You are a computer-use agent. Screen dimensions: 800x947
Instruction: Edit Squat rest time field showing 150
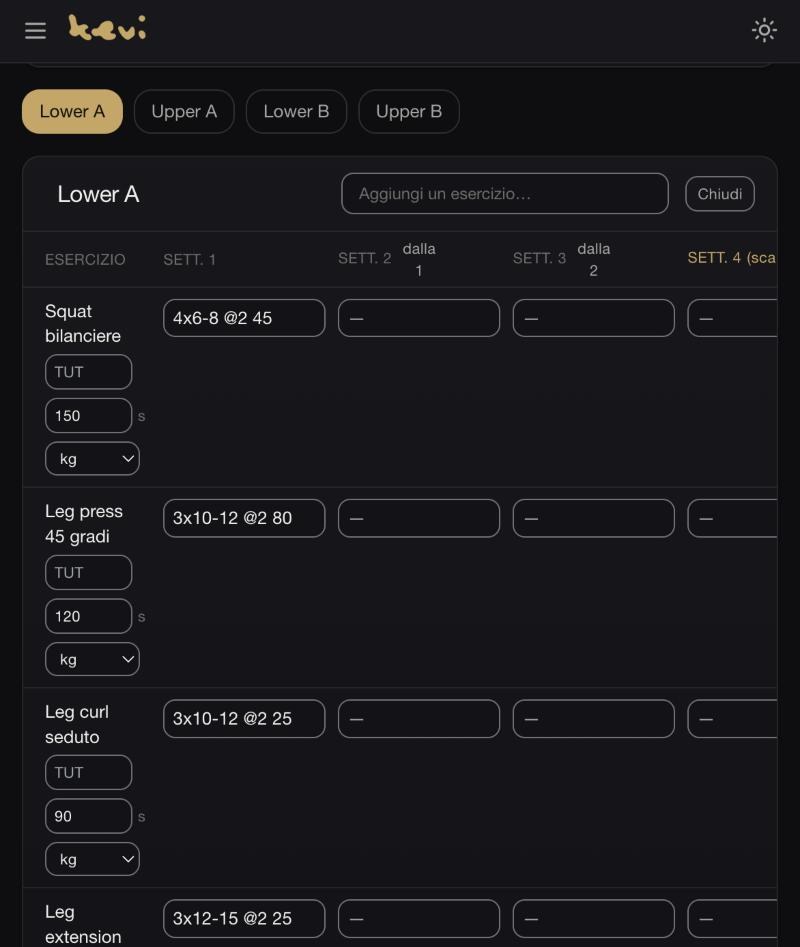pyautogui.click(x=88, y=416)
